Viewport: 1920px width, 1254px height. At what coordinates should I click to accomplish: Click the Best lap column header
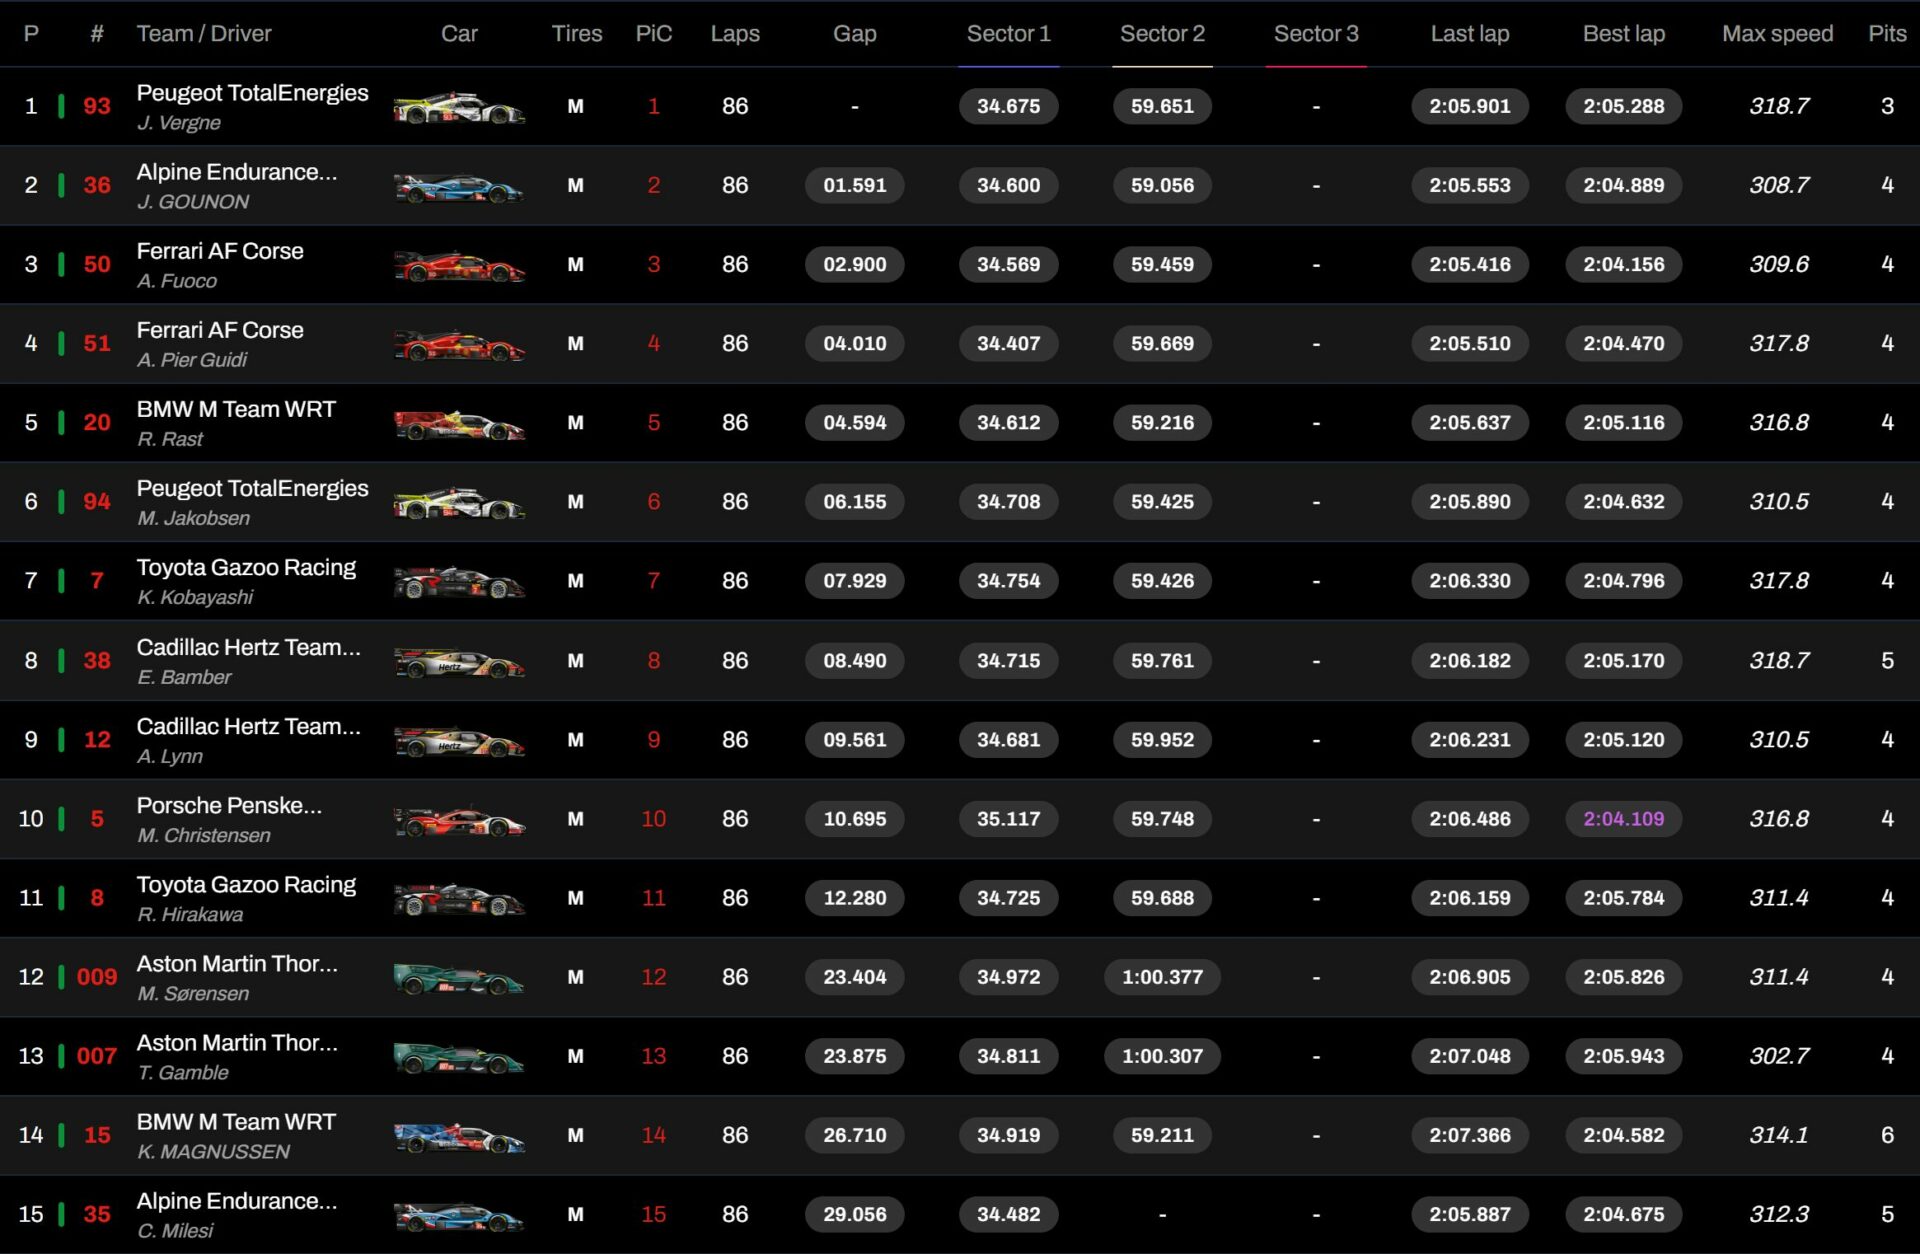1623,34
